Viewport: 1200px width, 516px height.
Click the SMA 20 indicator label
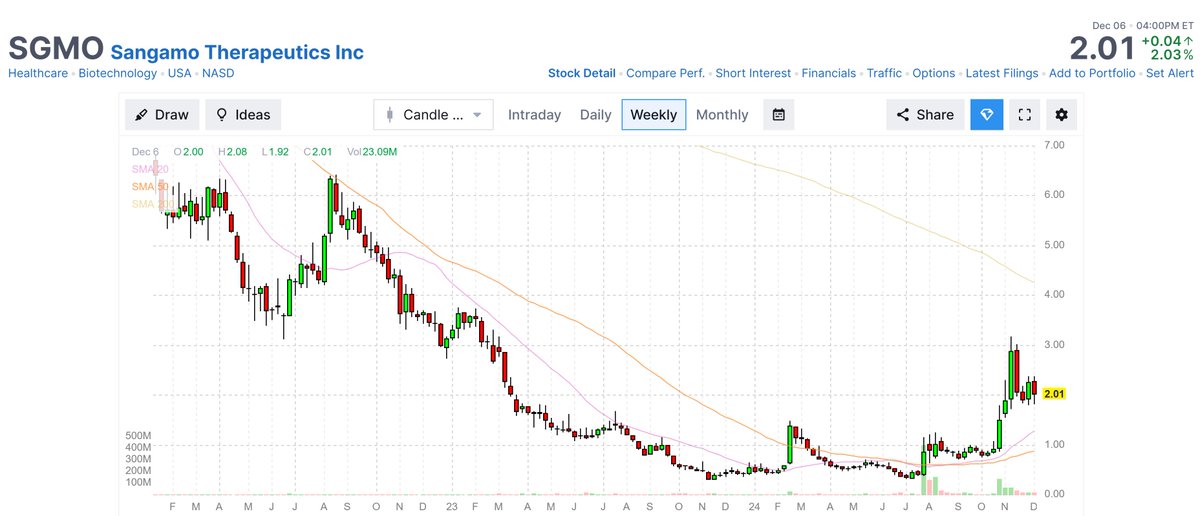[150, 169]
